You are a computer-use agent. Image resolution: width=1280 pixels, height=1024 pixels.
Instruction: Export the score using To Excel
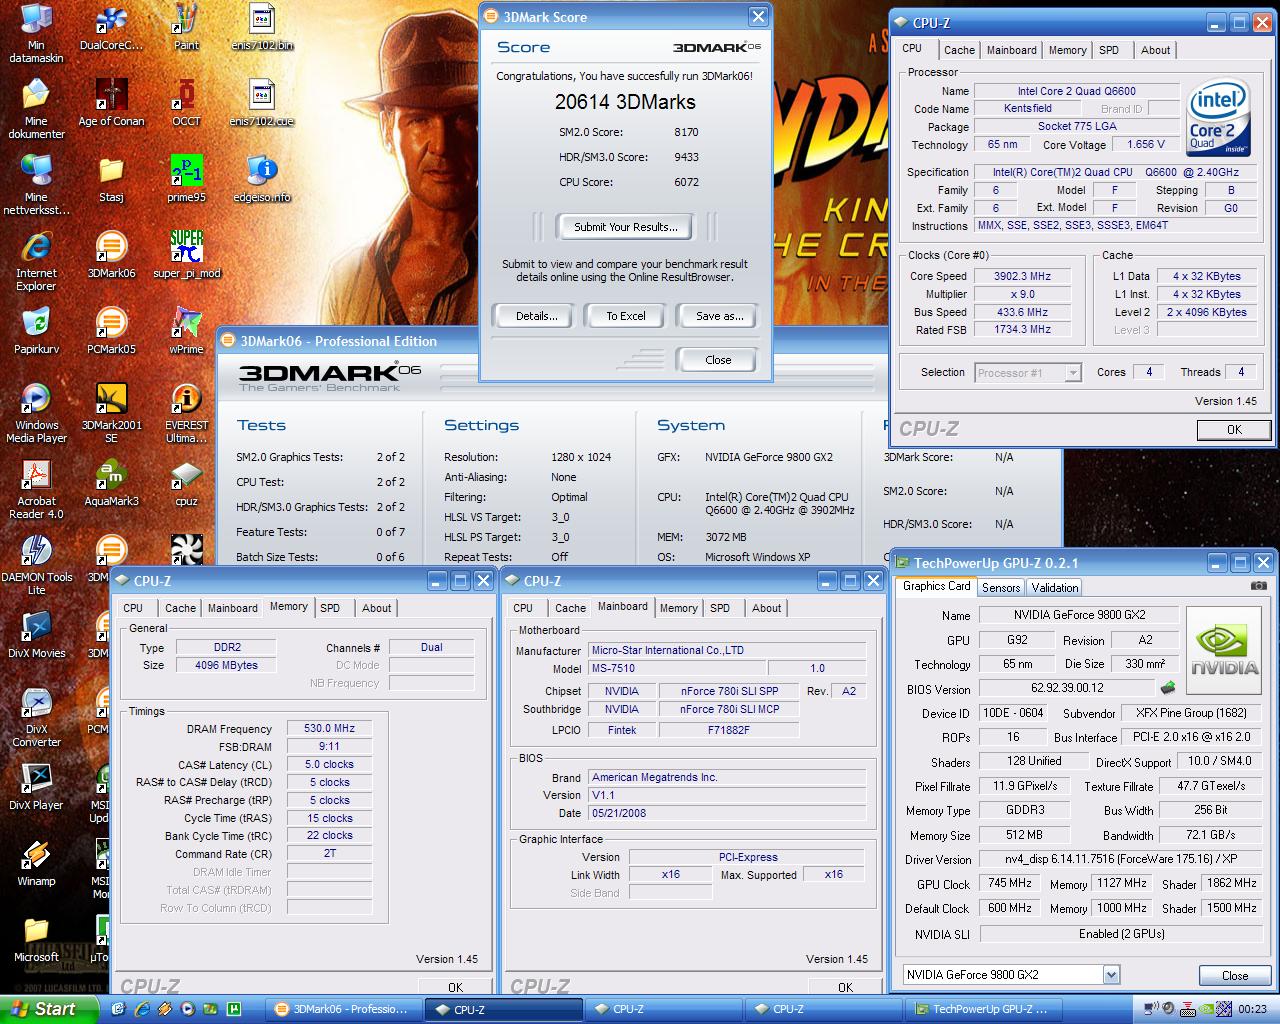(x=626, y=316)
